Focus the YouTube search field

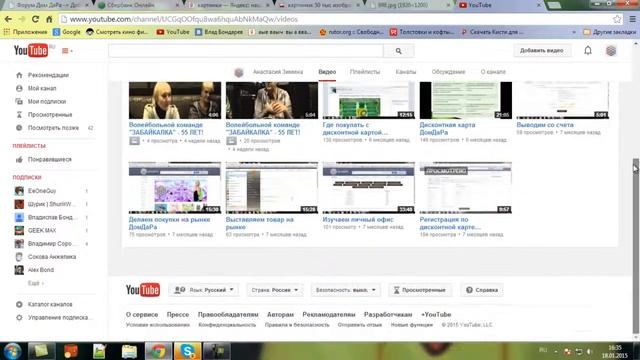click(x=246, y=51)
